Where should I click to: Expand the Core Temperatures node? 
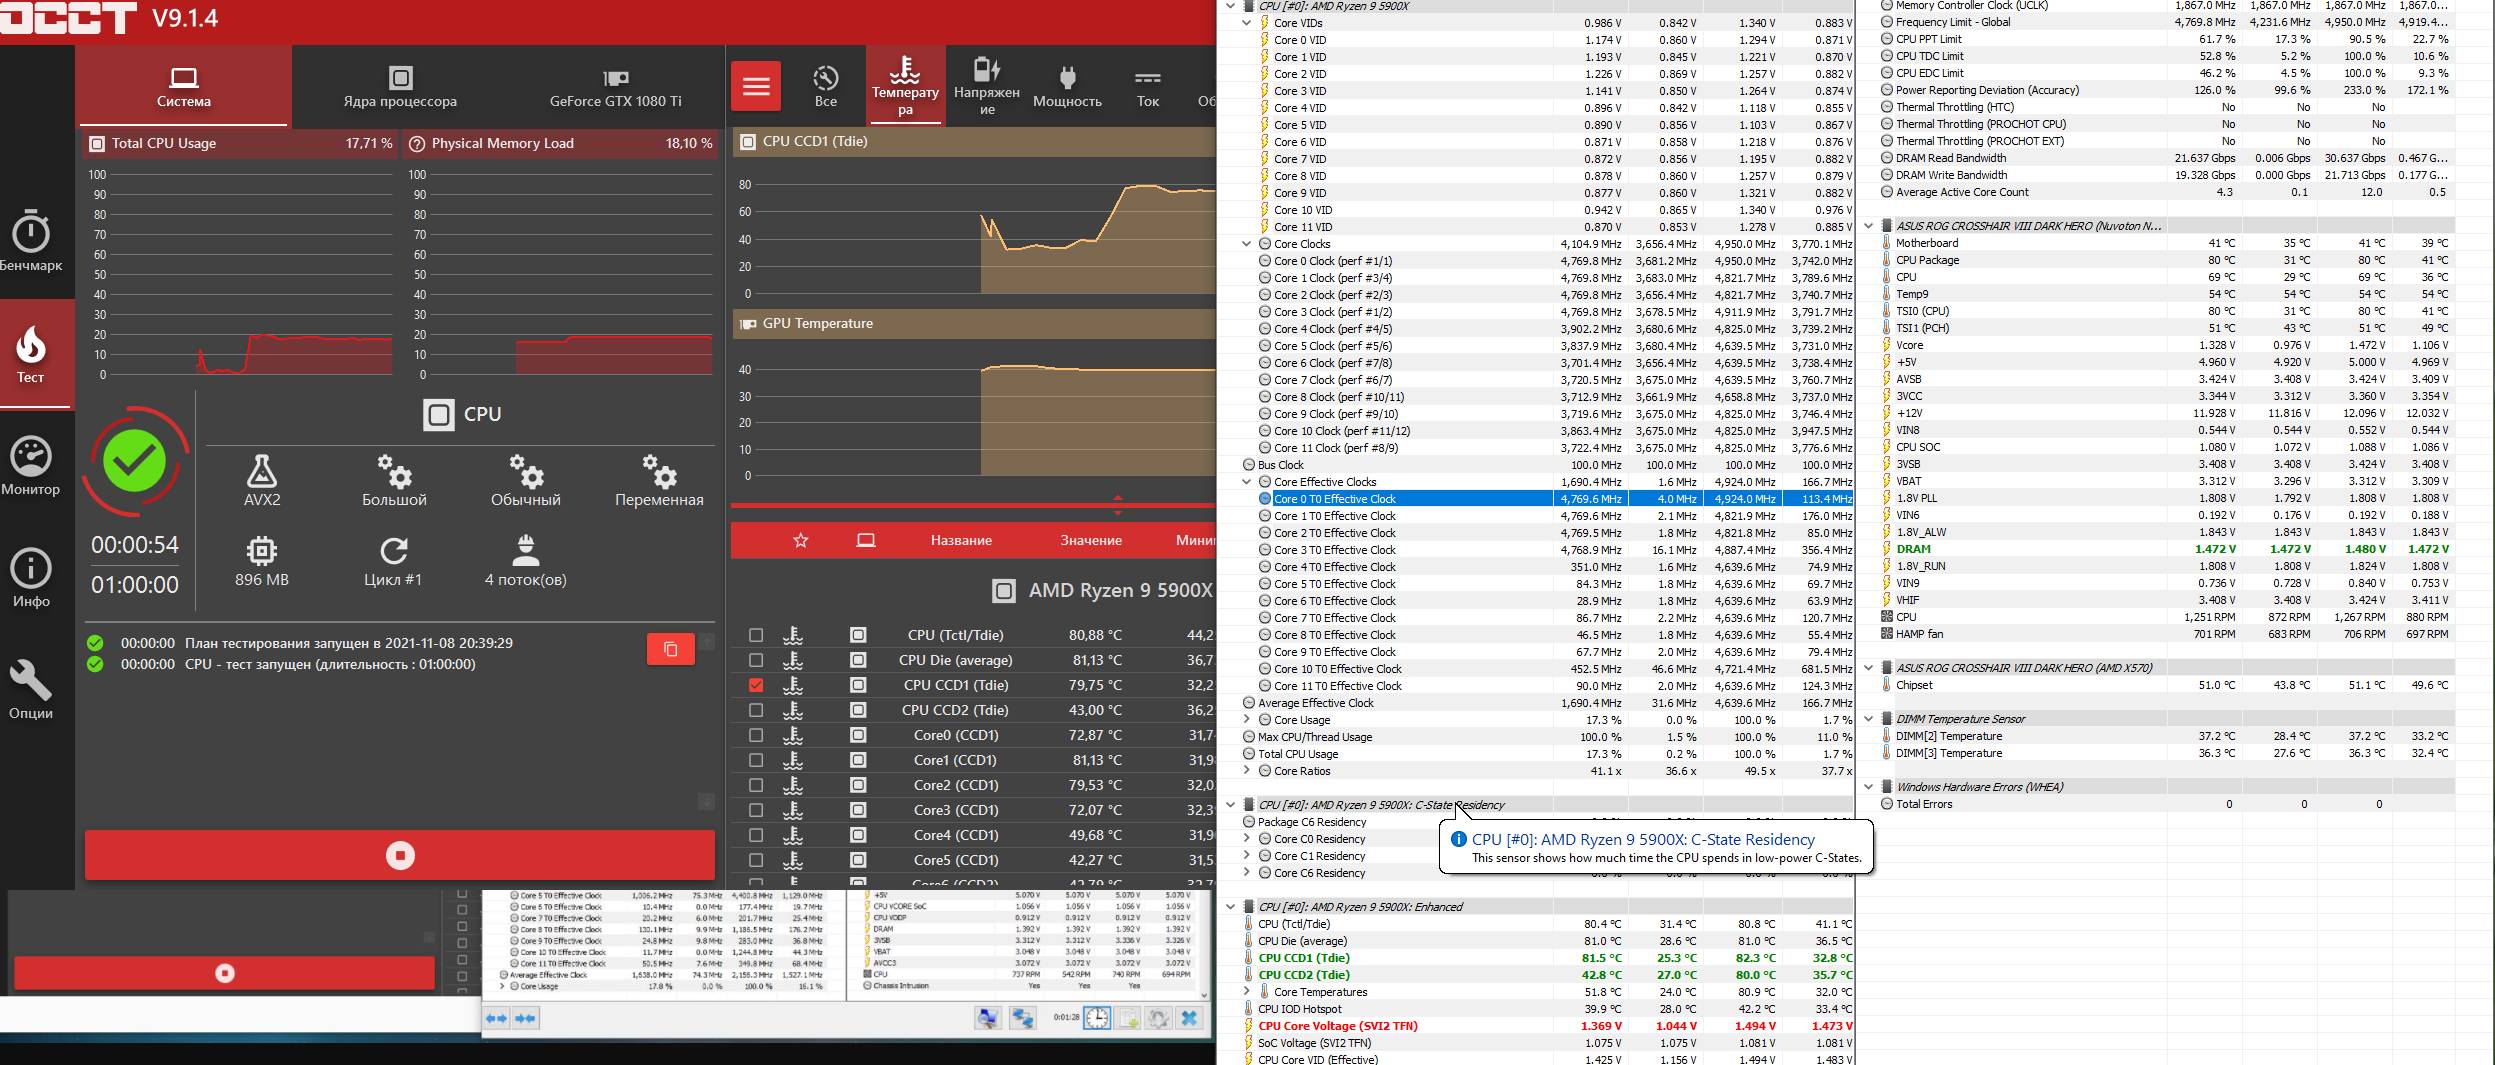coord(1247,992)
